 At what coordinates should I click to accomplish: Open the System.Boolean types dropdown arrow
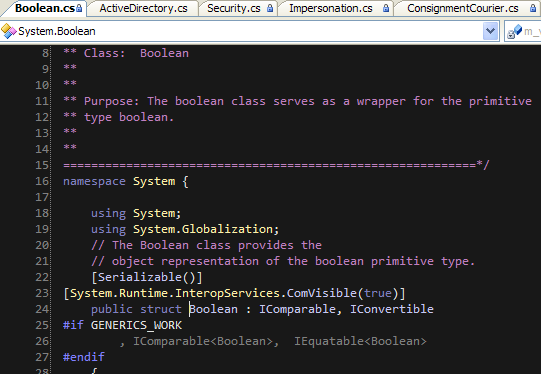coord(490,31)
